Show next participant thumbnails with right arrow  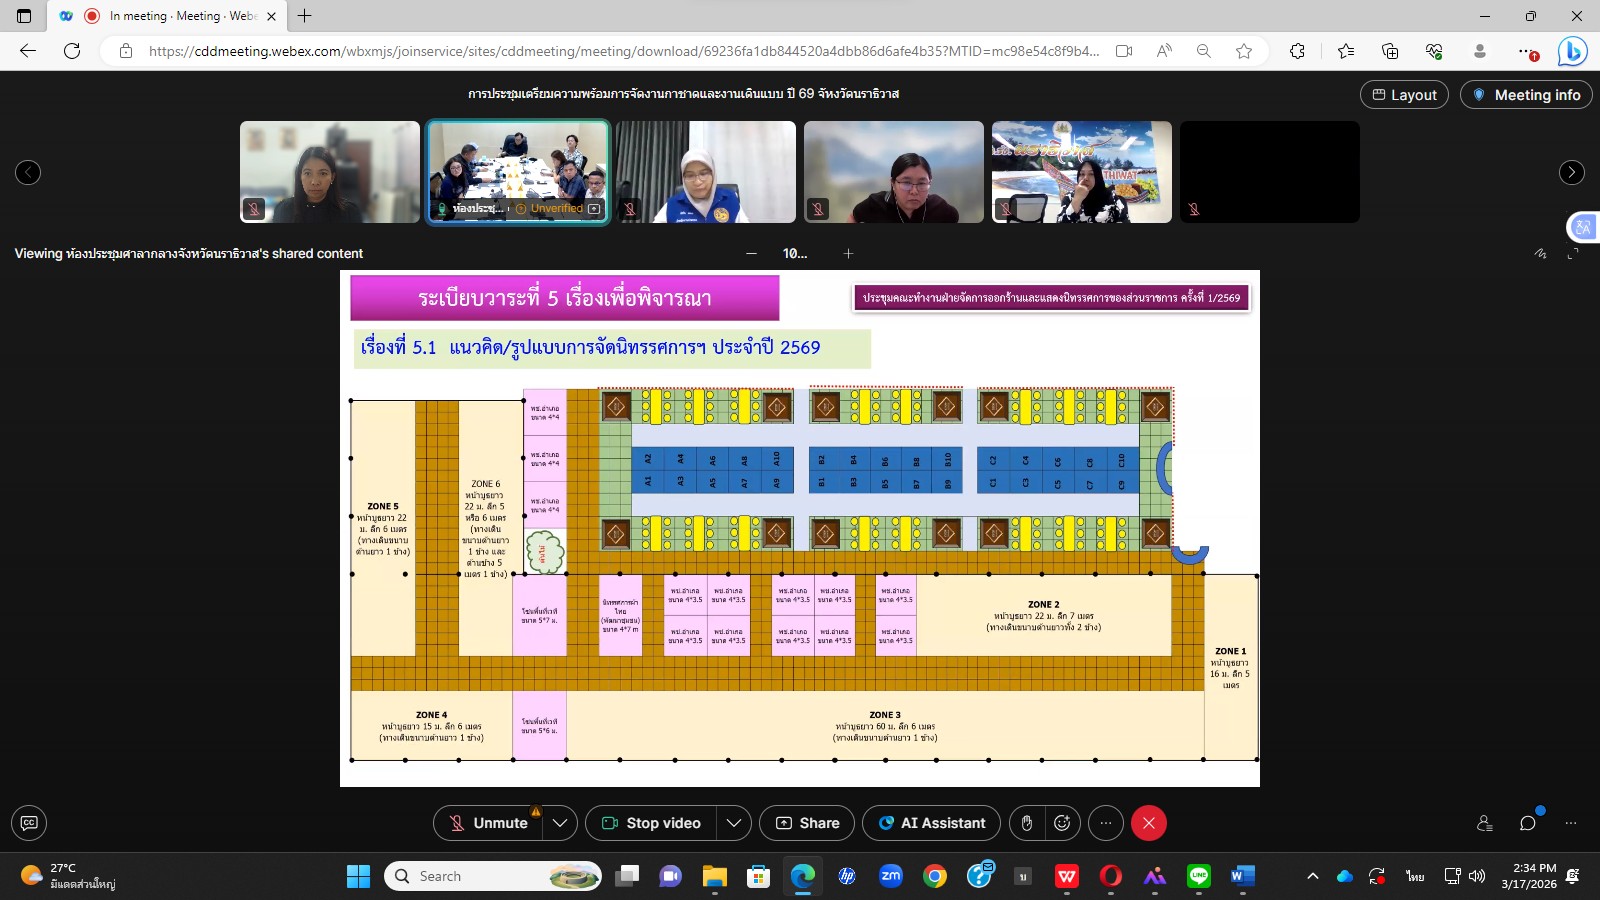point(1571,173)
